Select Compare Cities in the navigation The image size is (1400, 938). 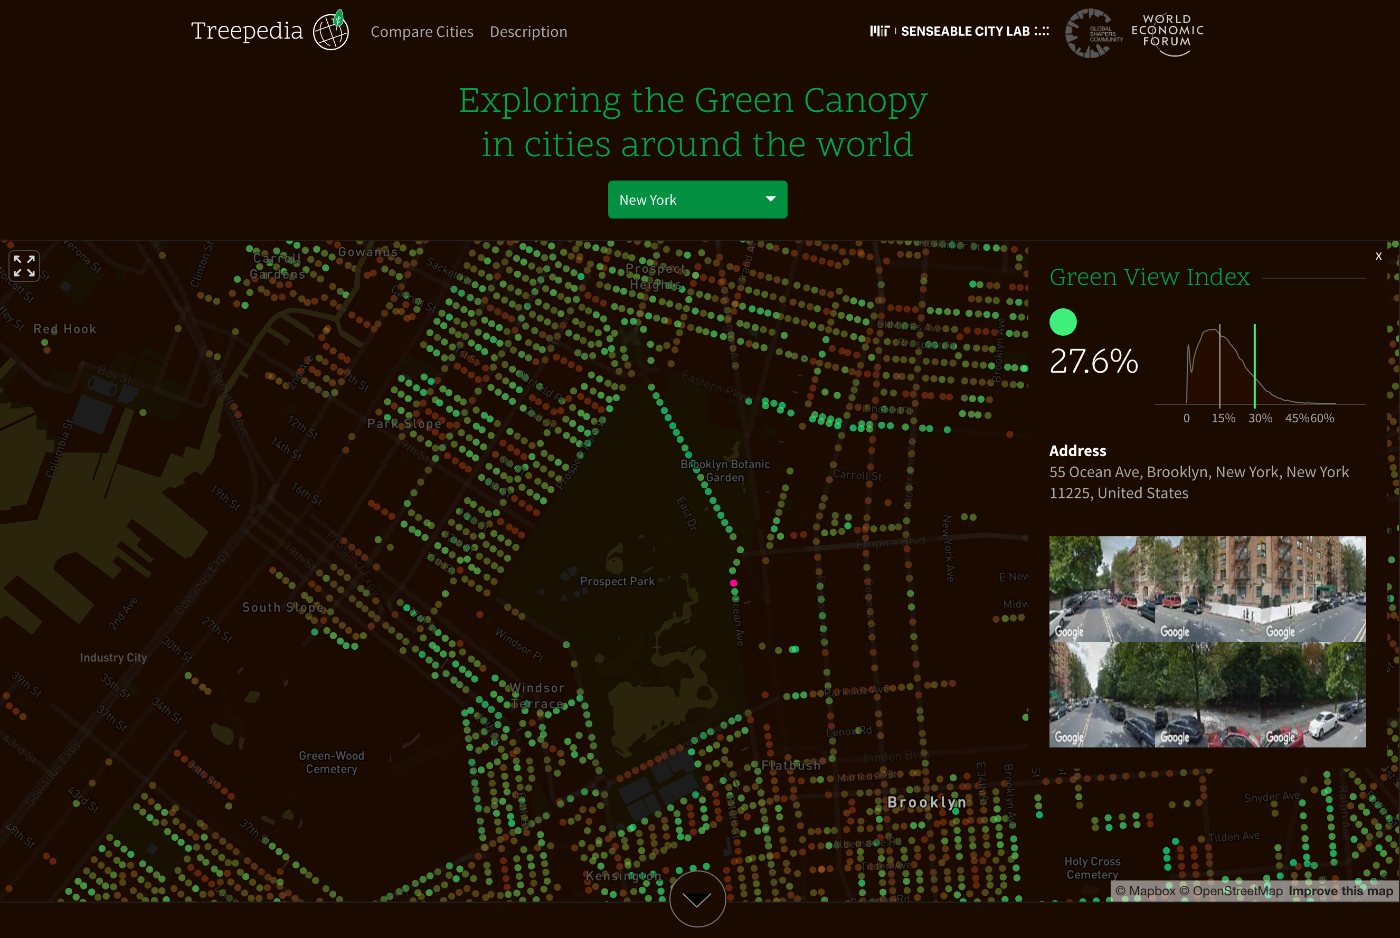coord(422,31)
